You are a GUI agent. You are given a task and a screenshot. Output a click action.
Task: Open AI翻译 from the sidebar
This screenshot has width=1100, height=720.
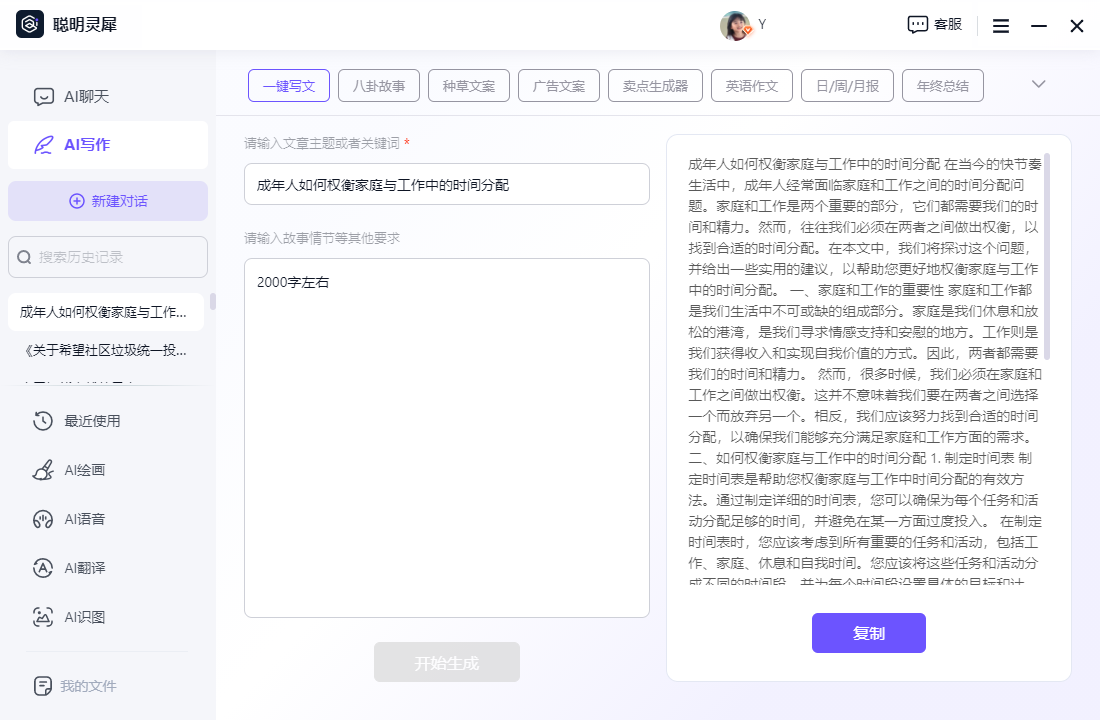[x=108, y=568]
